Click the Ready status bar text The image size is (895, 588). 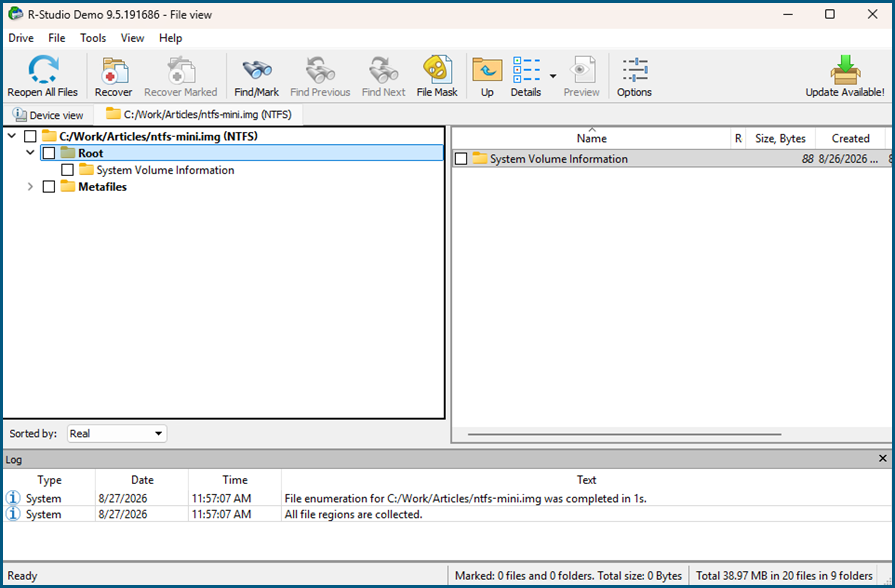[x=22, y=575]
